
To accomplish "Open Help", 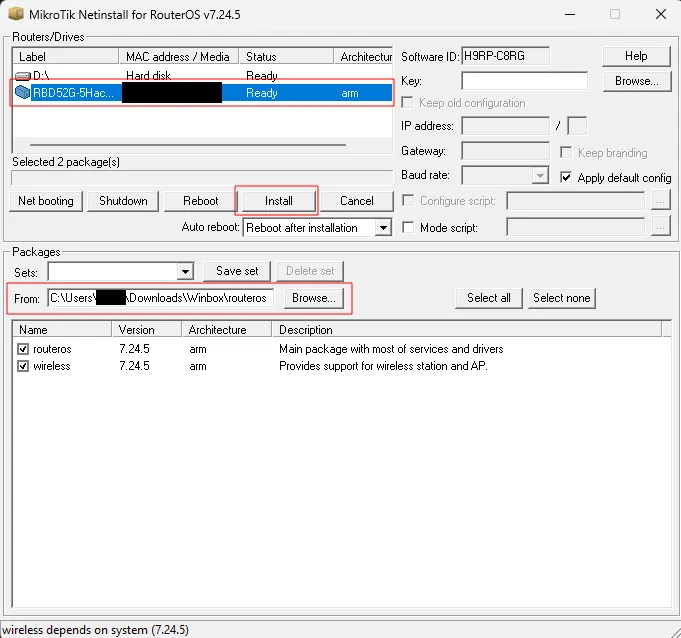I will click(636, 56).
